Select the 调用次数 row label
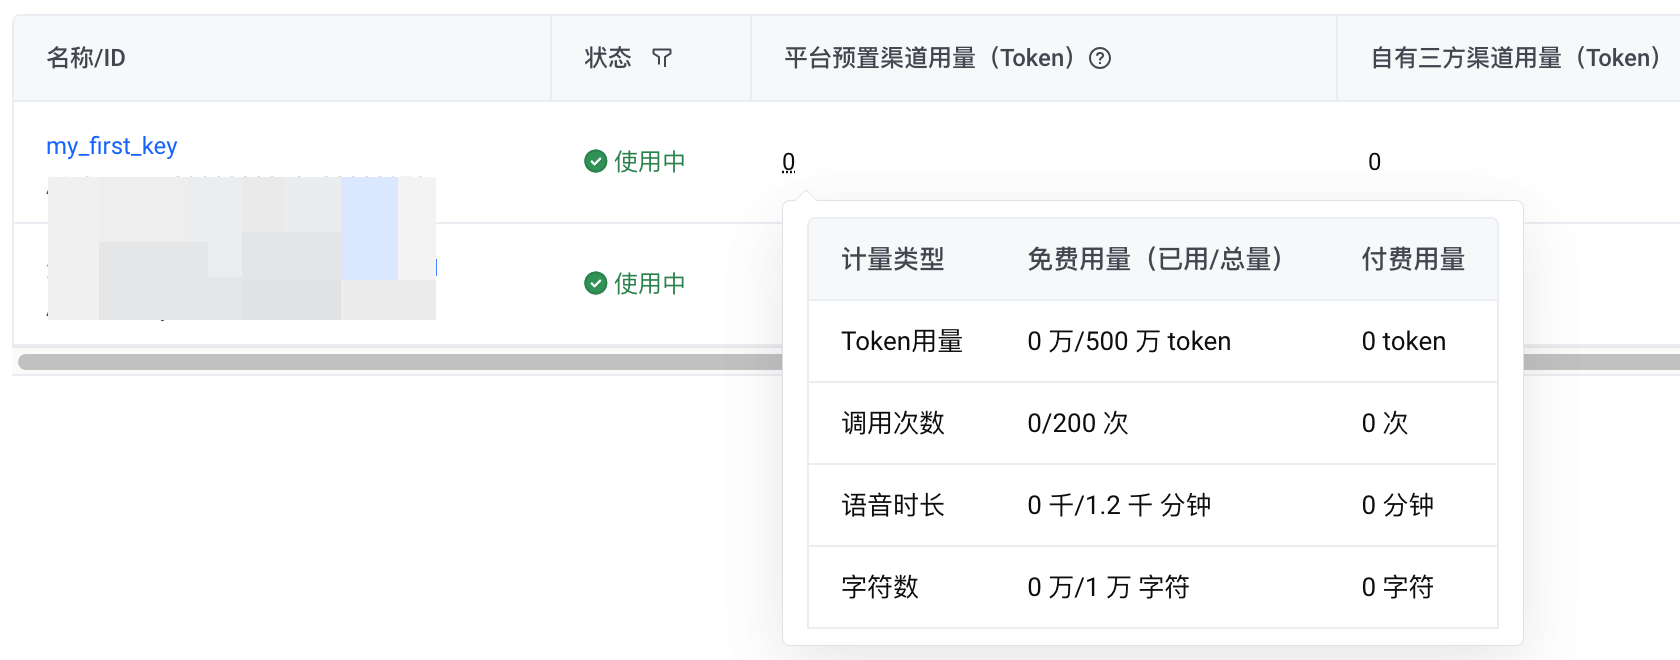1680x660 pixels. (892, 424)
